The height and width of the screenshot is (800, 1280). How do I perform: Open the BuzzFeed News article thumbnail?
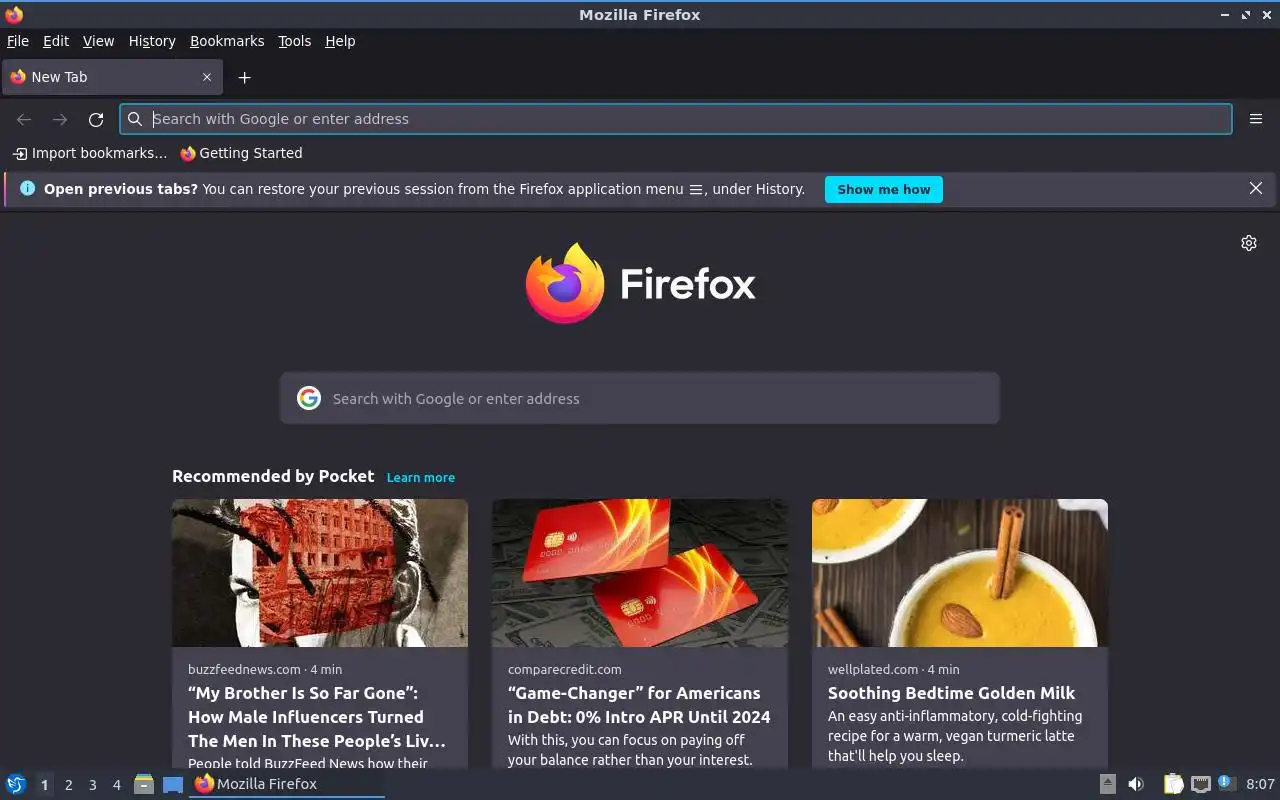(320, 573)
